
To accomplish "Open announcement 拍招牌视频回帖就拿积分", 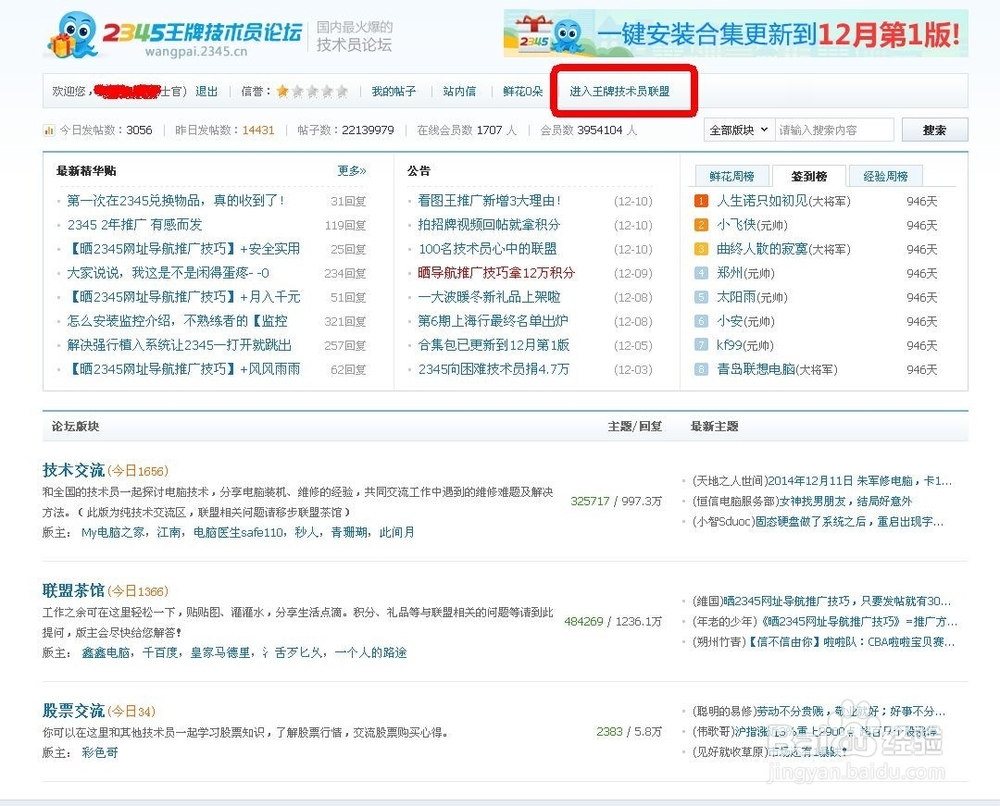I will pos(489,225).
